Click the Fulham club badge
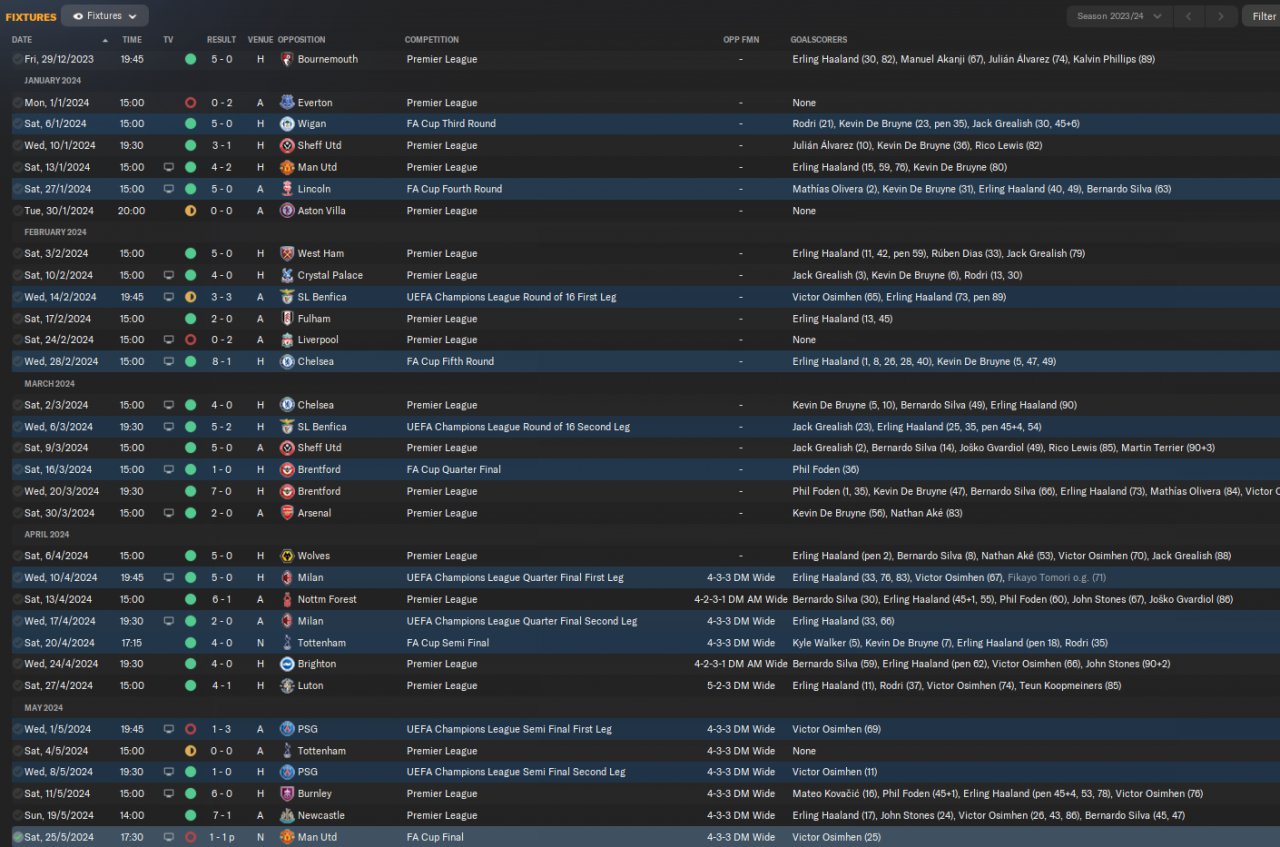Viewport: 1280px width, 847px height. point(287,319)
